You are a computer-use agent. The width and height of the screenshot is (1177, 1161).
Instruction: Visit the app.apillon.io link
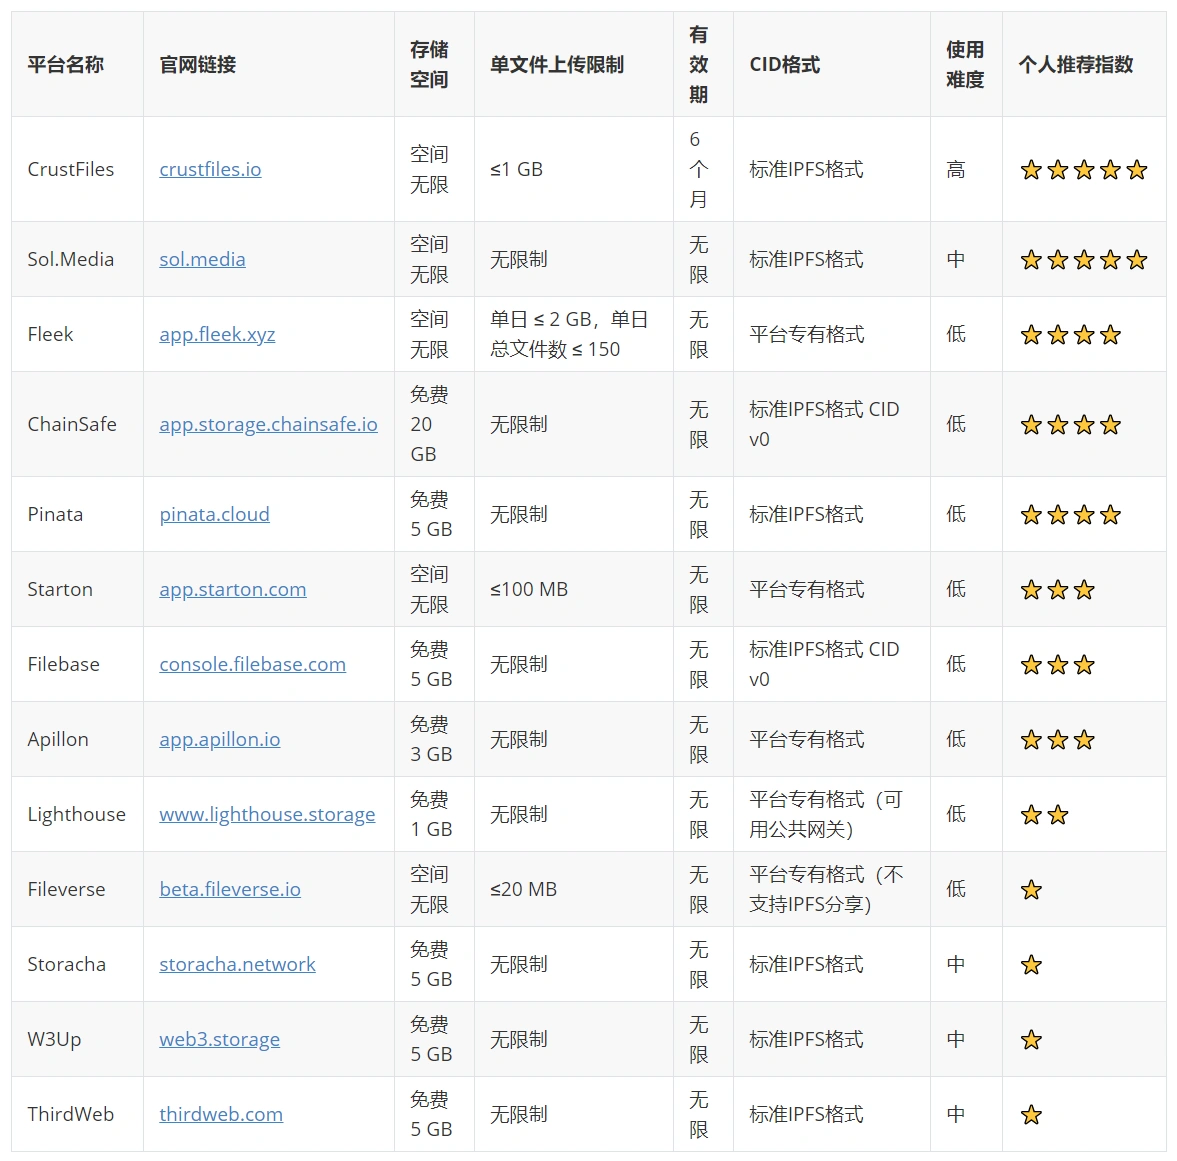point(219,740)
